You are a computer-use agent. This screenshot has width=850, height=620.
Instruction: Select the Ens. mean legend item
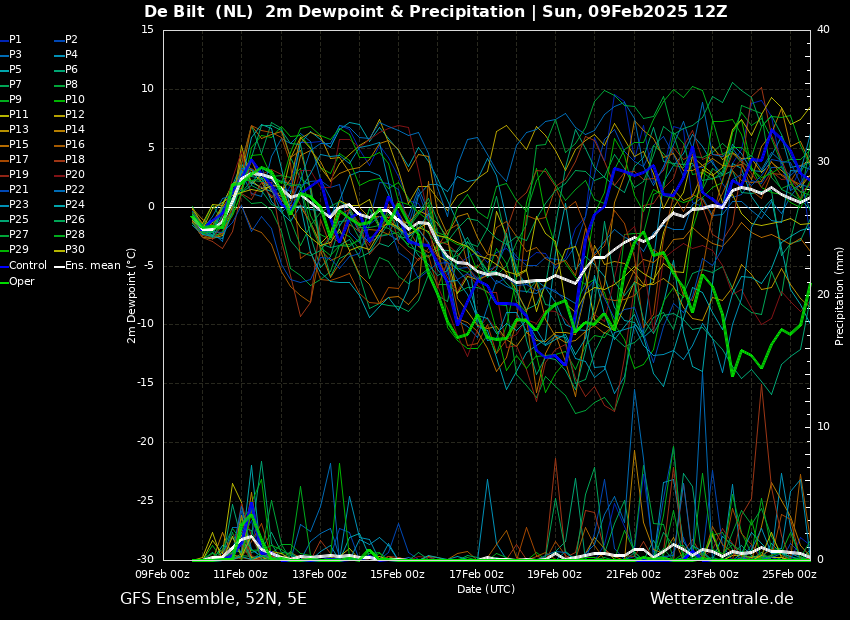(x=88, y=266)
